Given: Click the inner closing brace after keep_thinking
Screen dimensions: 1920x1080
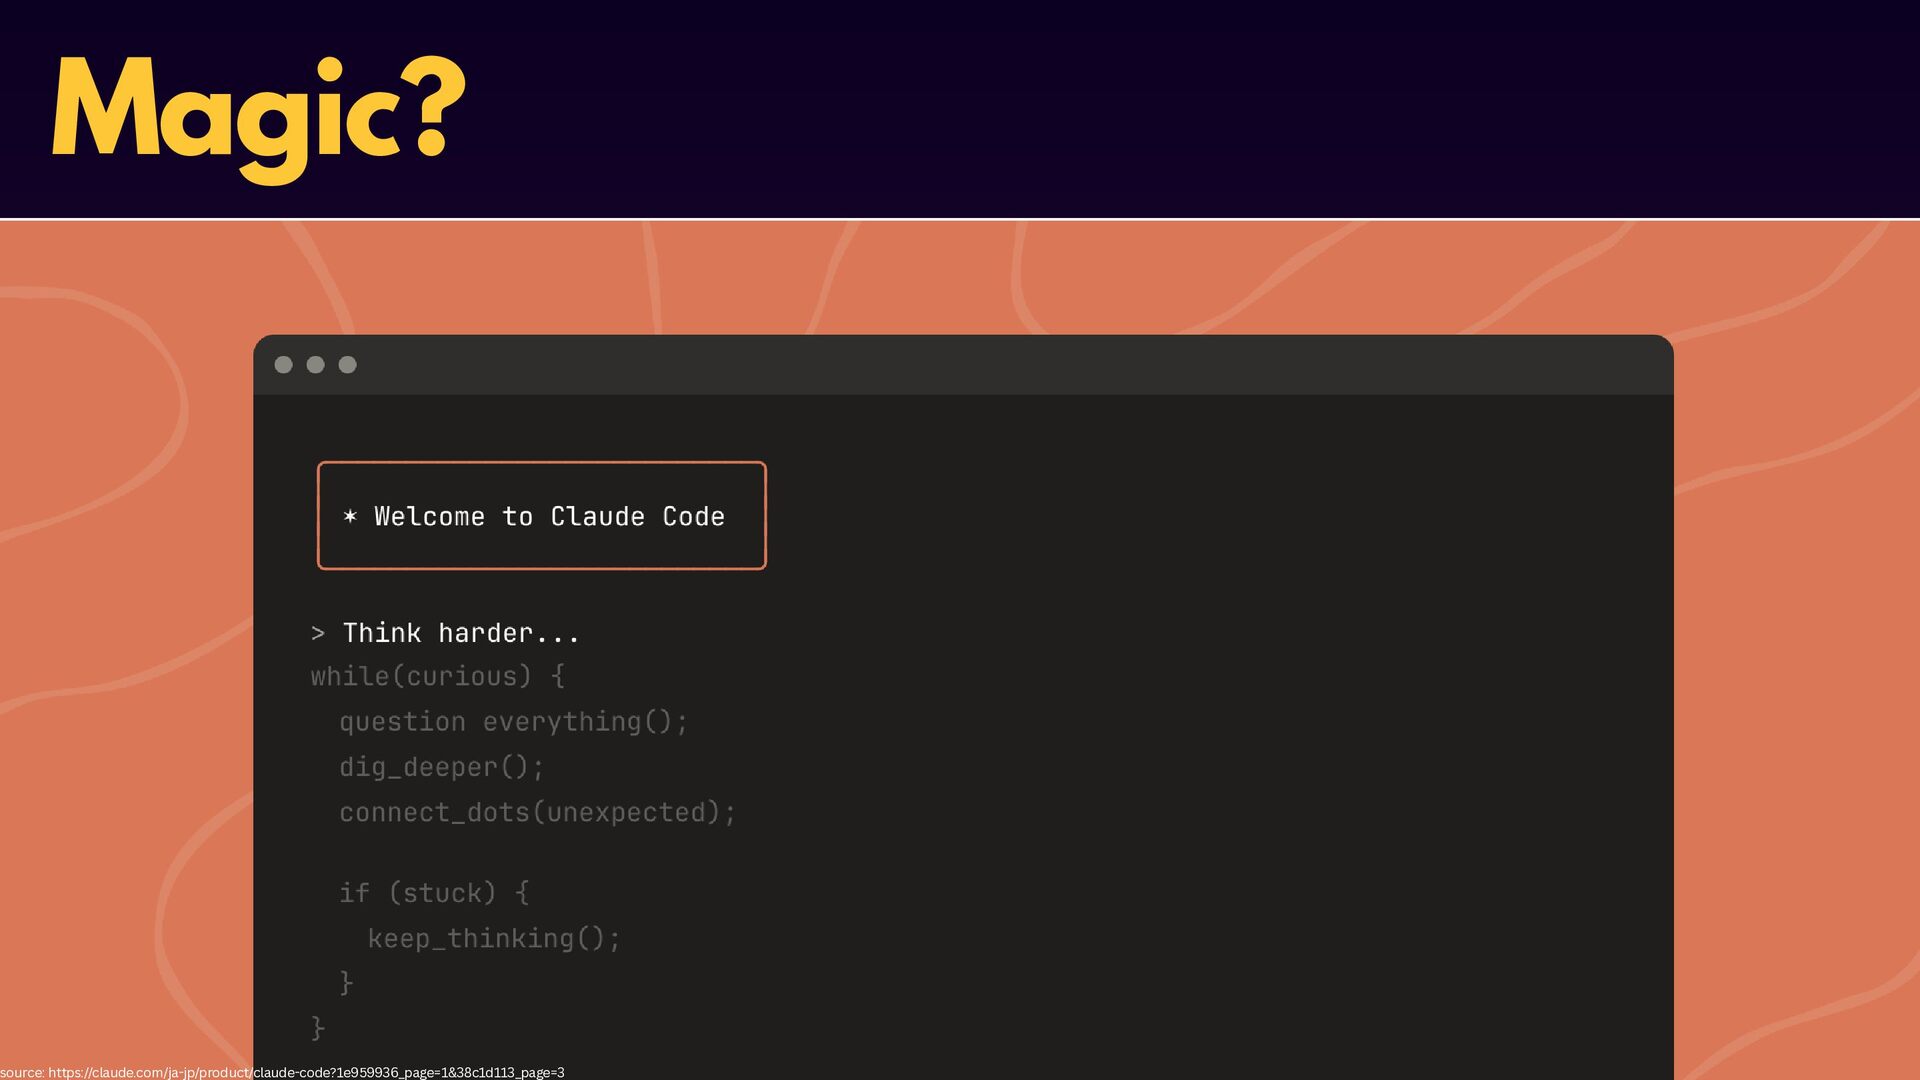Looking at the screenshot, I should click(346, 982).
